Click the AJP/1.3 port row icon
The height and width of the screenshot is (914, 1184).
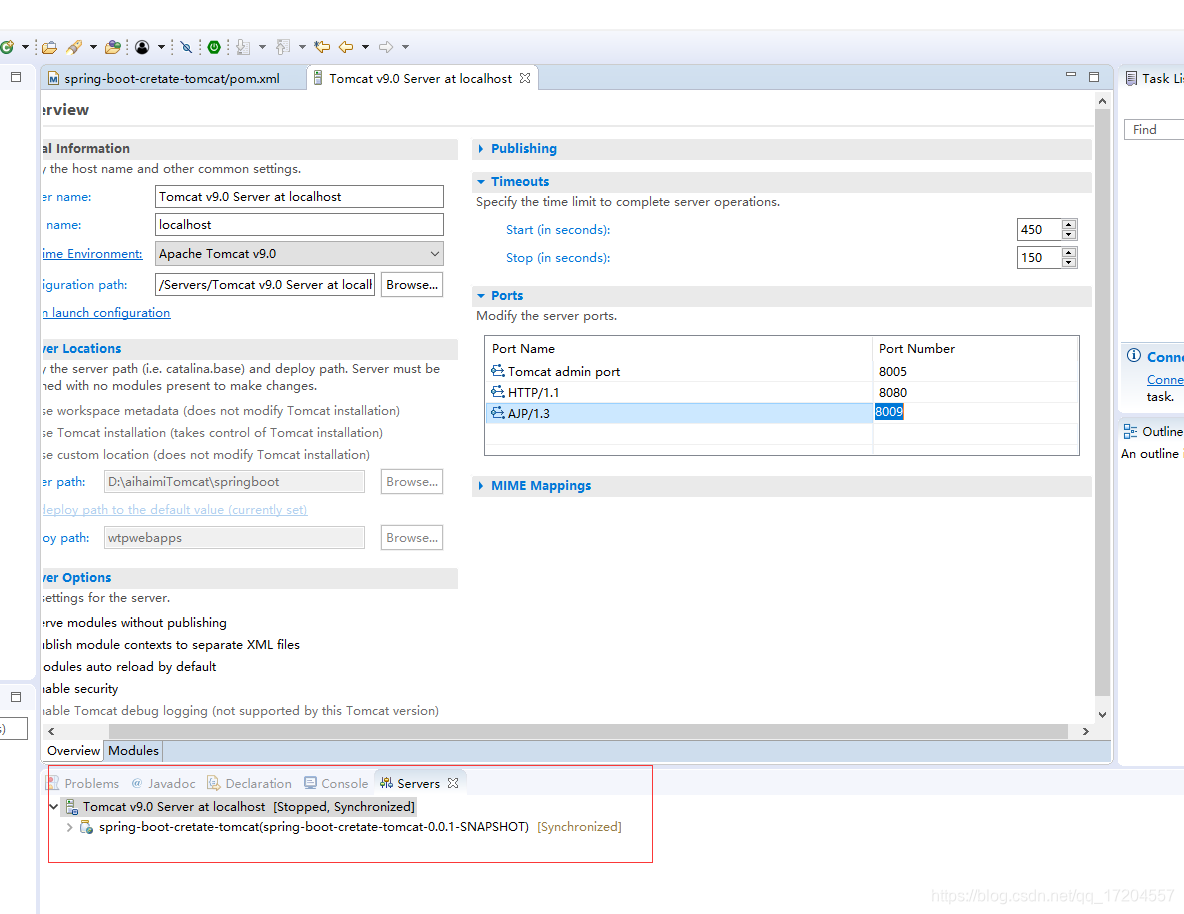pos(498,412)
